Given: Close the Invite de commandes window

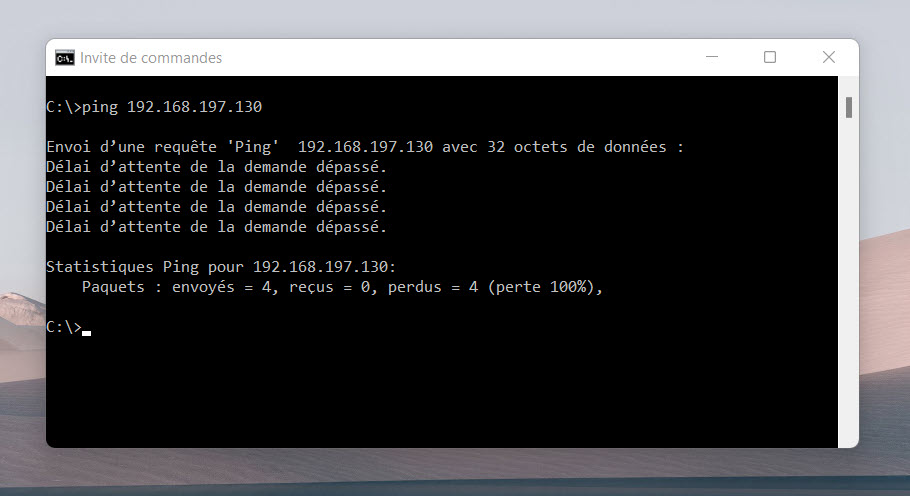Looking at the screenshot, I should pos(829,57).
